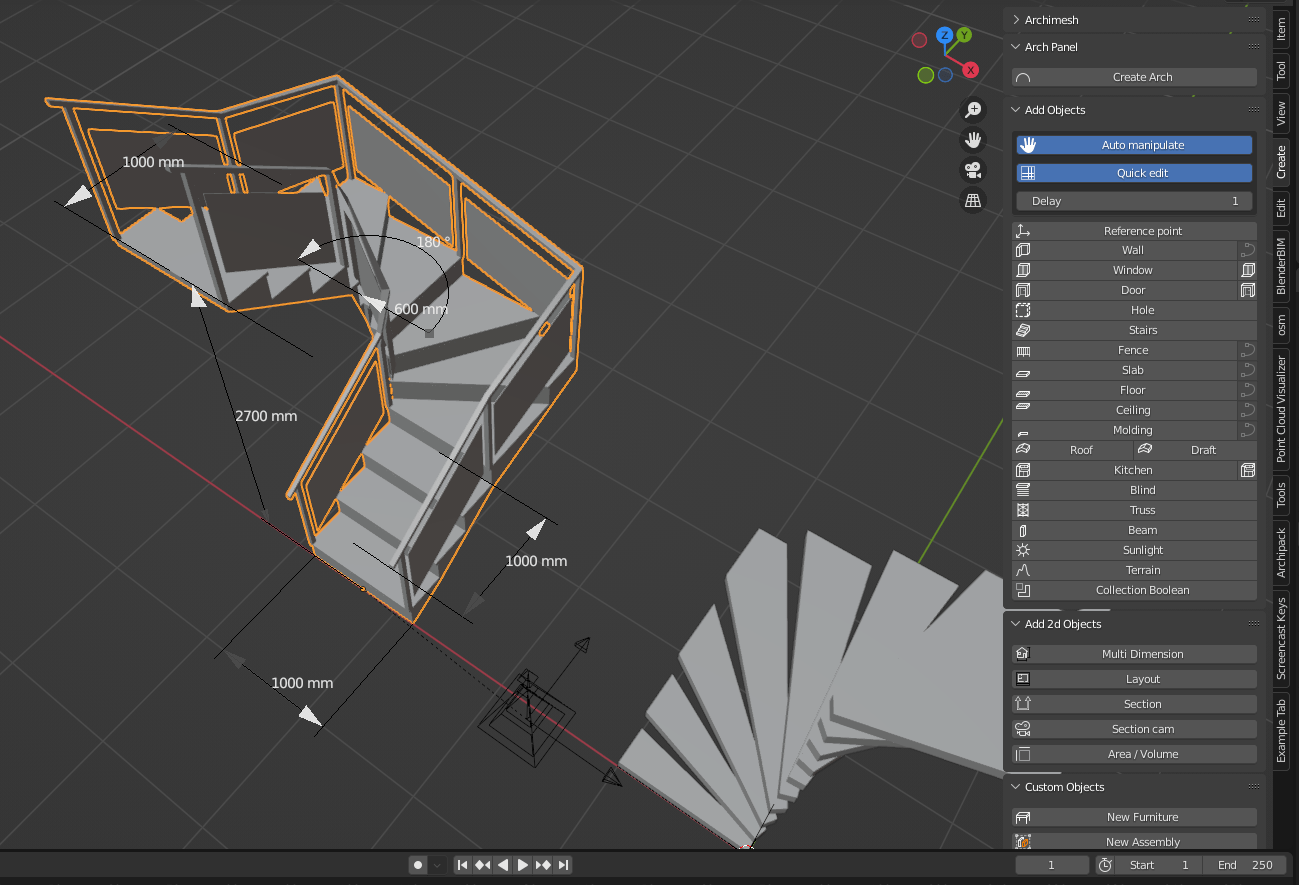Screen dimensions: 1299x885
Task: Click the Create Arch button
Action: [x=1133, y=76]
